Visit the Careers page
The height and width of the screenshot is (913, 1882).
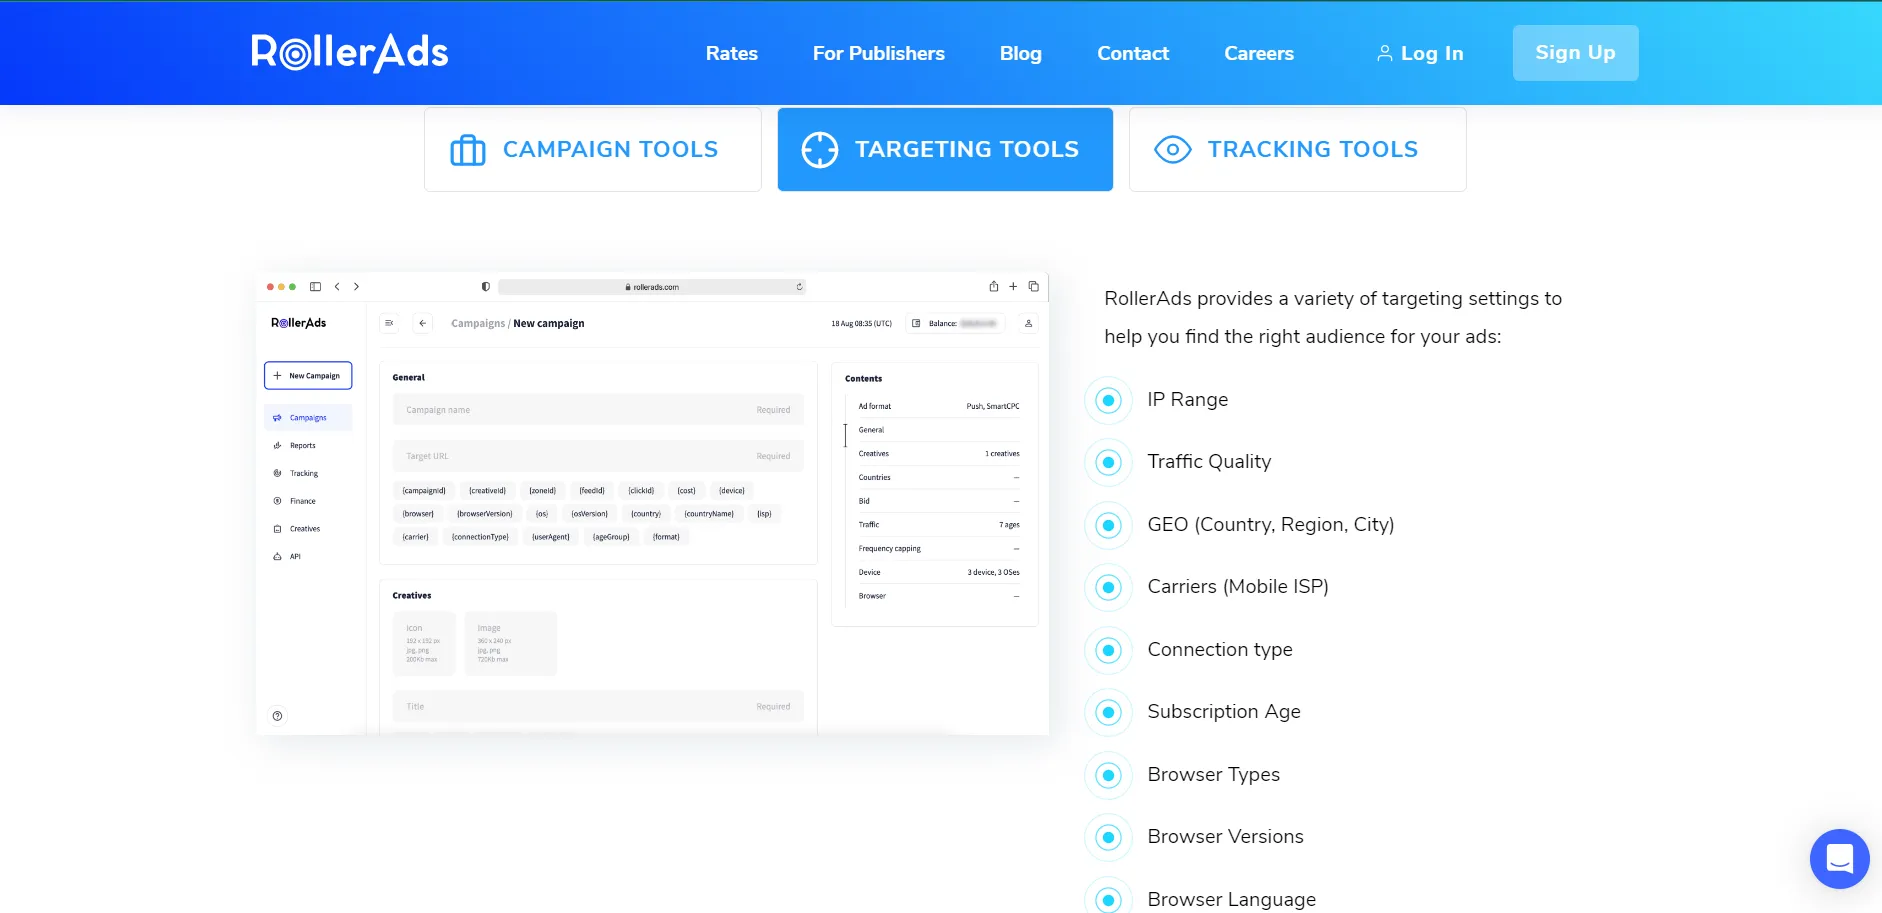[1258, 54]
